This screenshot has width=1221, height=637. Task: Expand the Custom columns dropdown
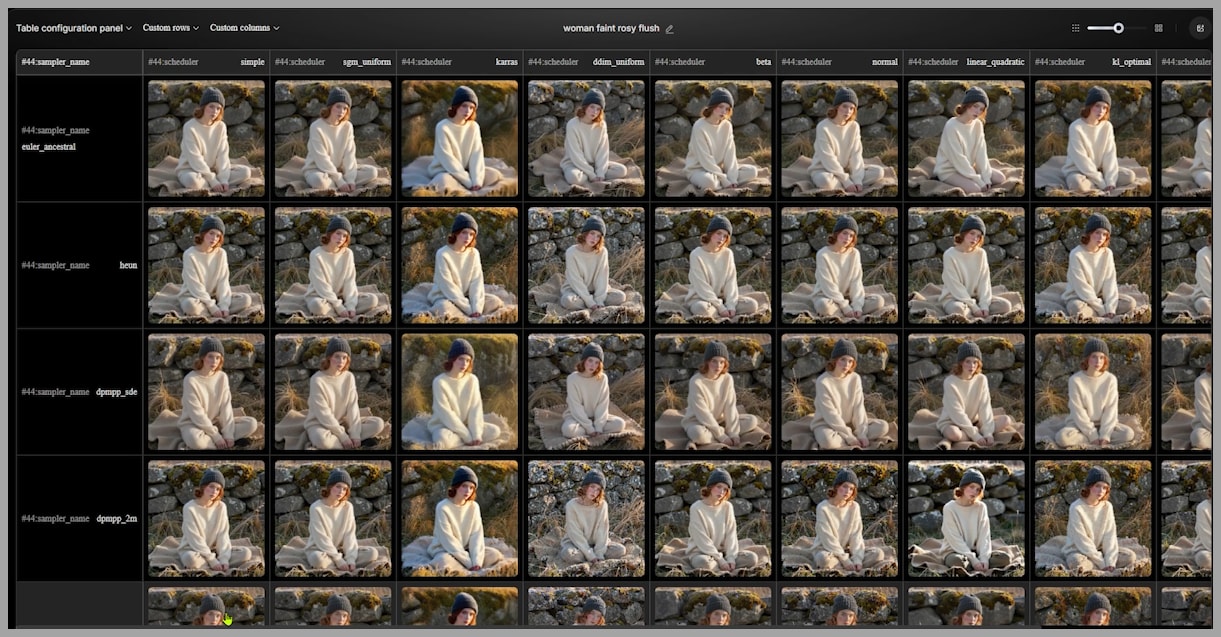click(244, 28)
